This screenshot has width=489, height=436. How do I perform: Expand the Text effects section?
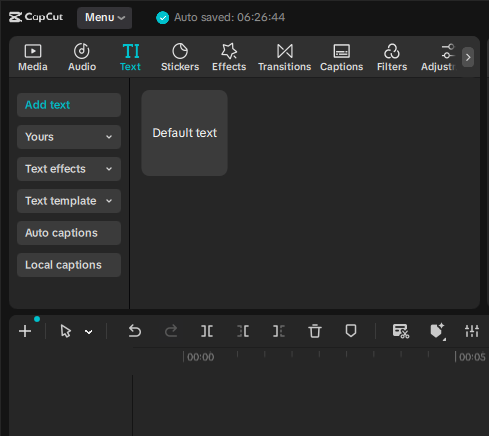coord(69,169)
